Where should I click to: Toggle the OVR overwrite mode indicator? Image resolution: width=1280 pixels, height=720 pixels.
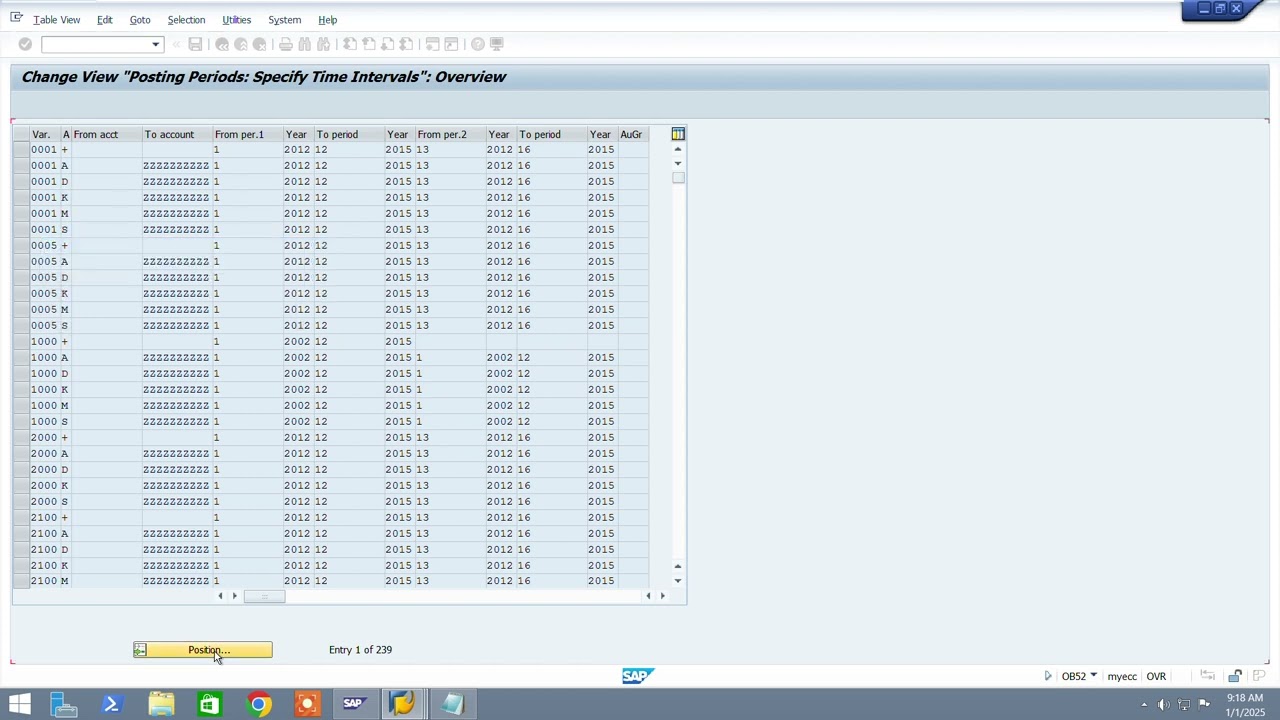(1156, 676)
